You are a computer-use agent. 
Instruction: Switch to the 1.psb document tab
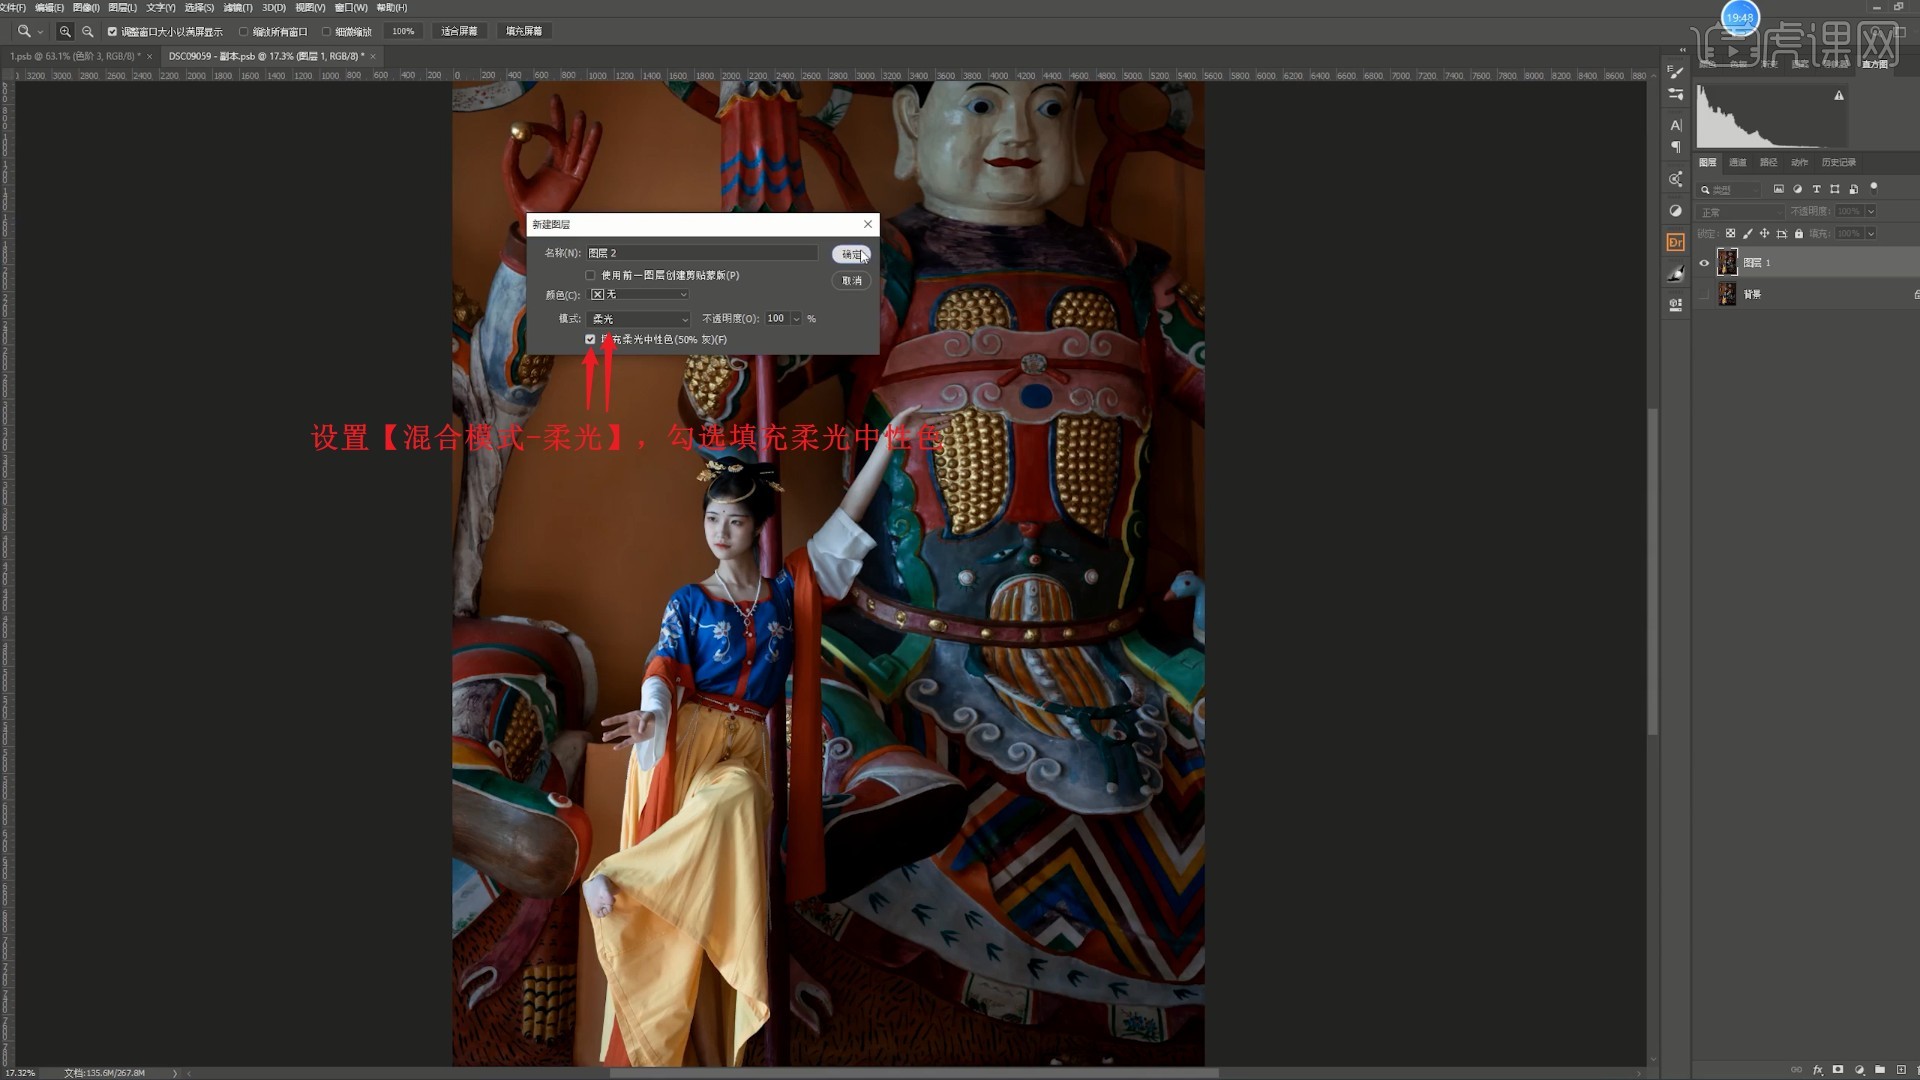[x=72, y=56]
